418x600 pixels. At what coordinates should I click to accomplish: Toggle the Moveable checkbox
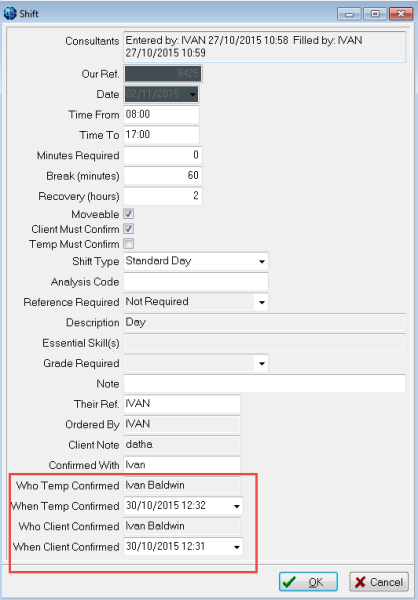click(x=129, y=214)
